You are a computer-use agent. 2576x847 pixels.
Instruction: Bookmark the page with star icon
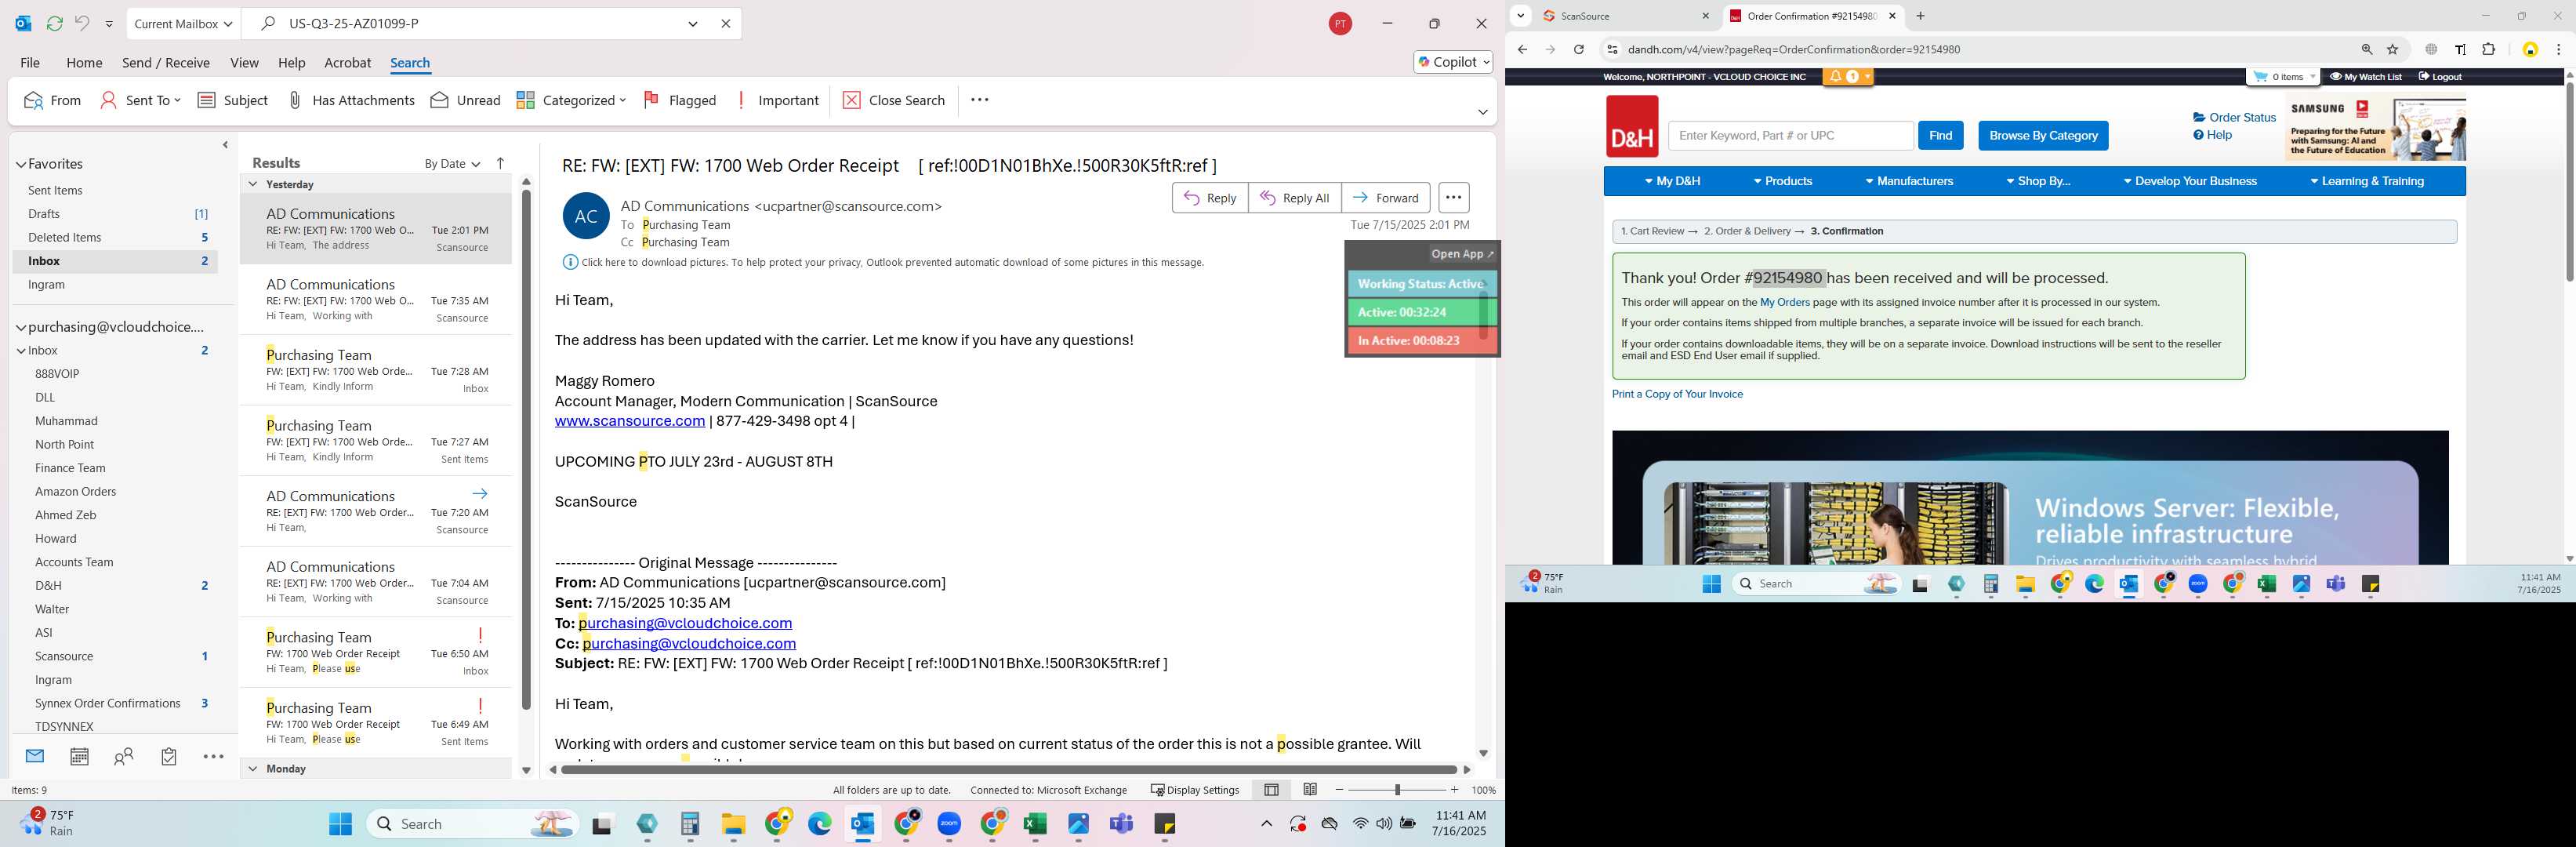2393,49
